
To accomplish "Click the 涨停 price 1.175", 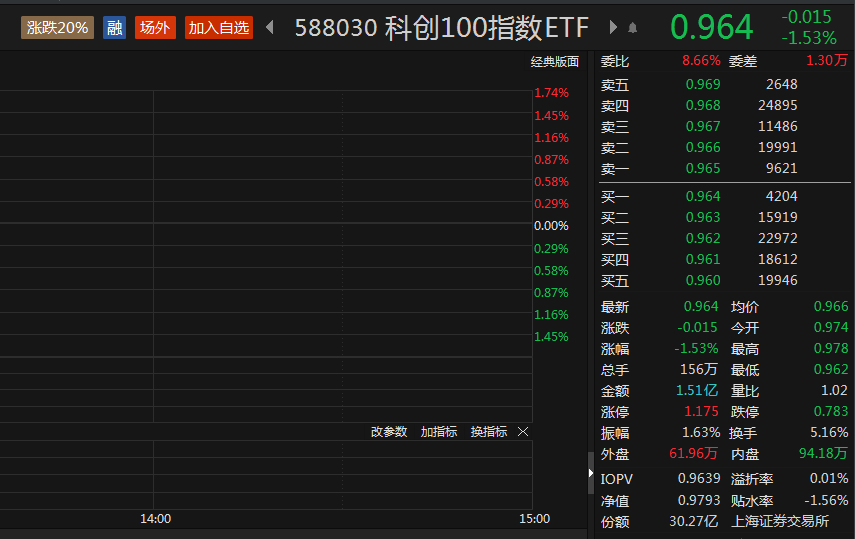I will pos(701,411).
